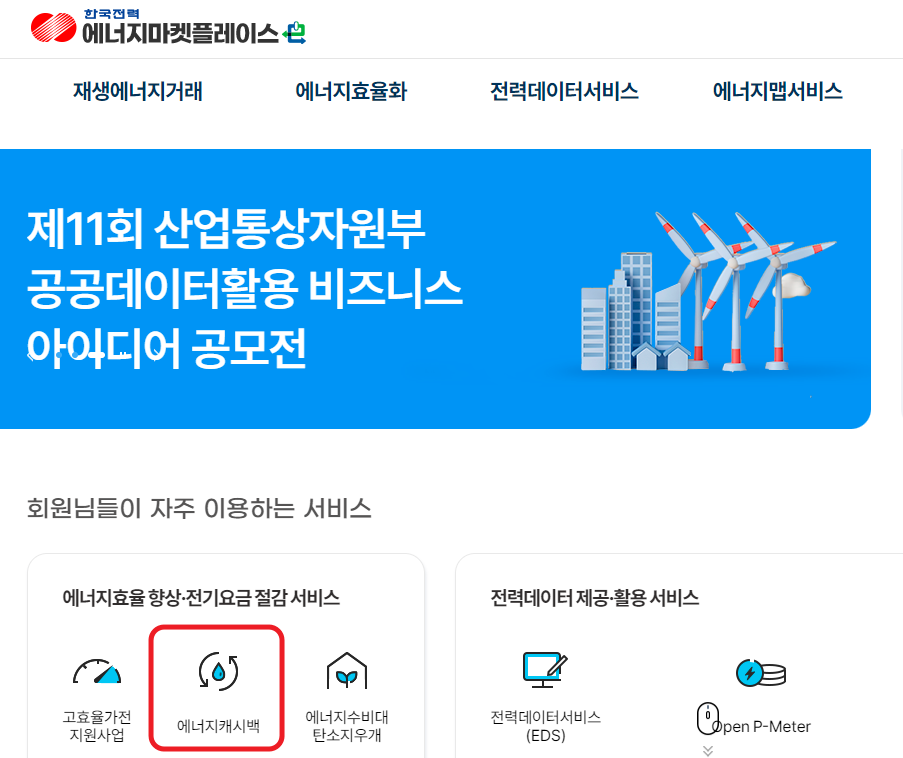
Task: Open the 에너지맵서비스 menu
Action: (x=777, y=92)
